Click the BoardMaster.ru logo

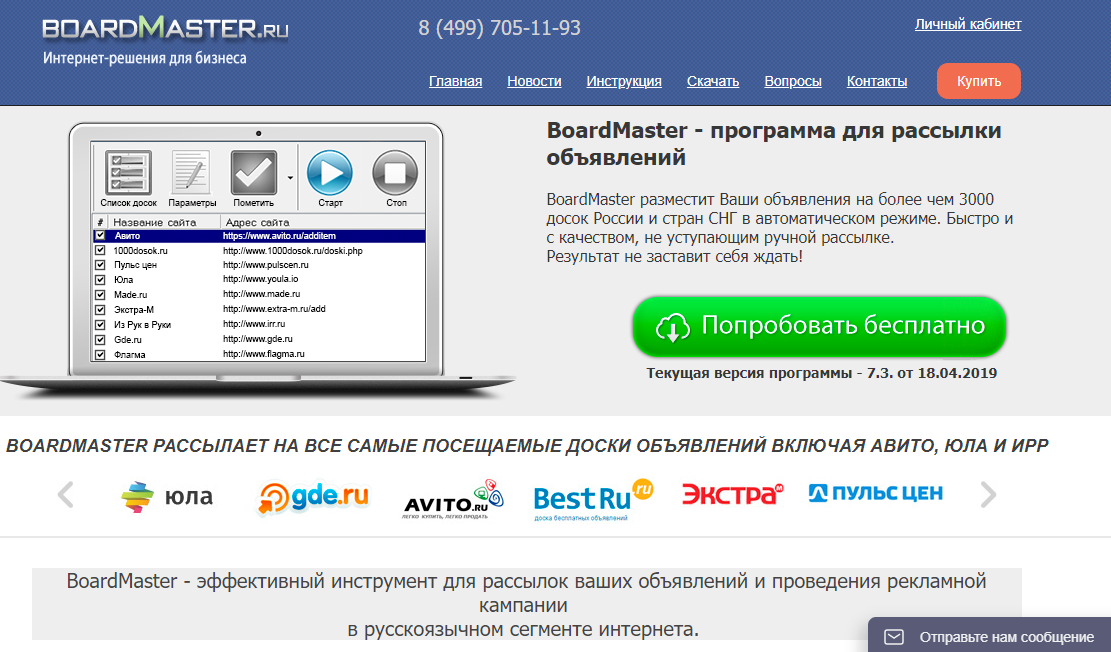[165, 28]
